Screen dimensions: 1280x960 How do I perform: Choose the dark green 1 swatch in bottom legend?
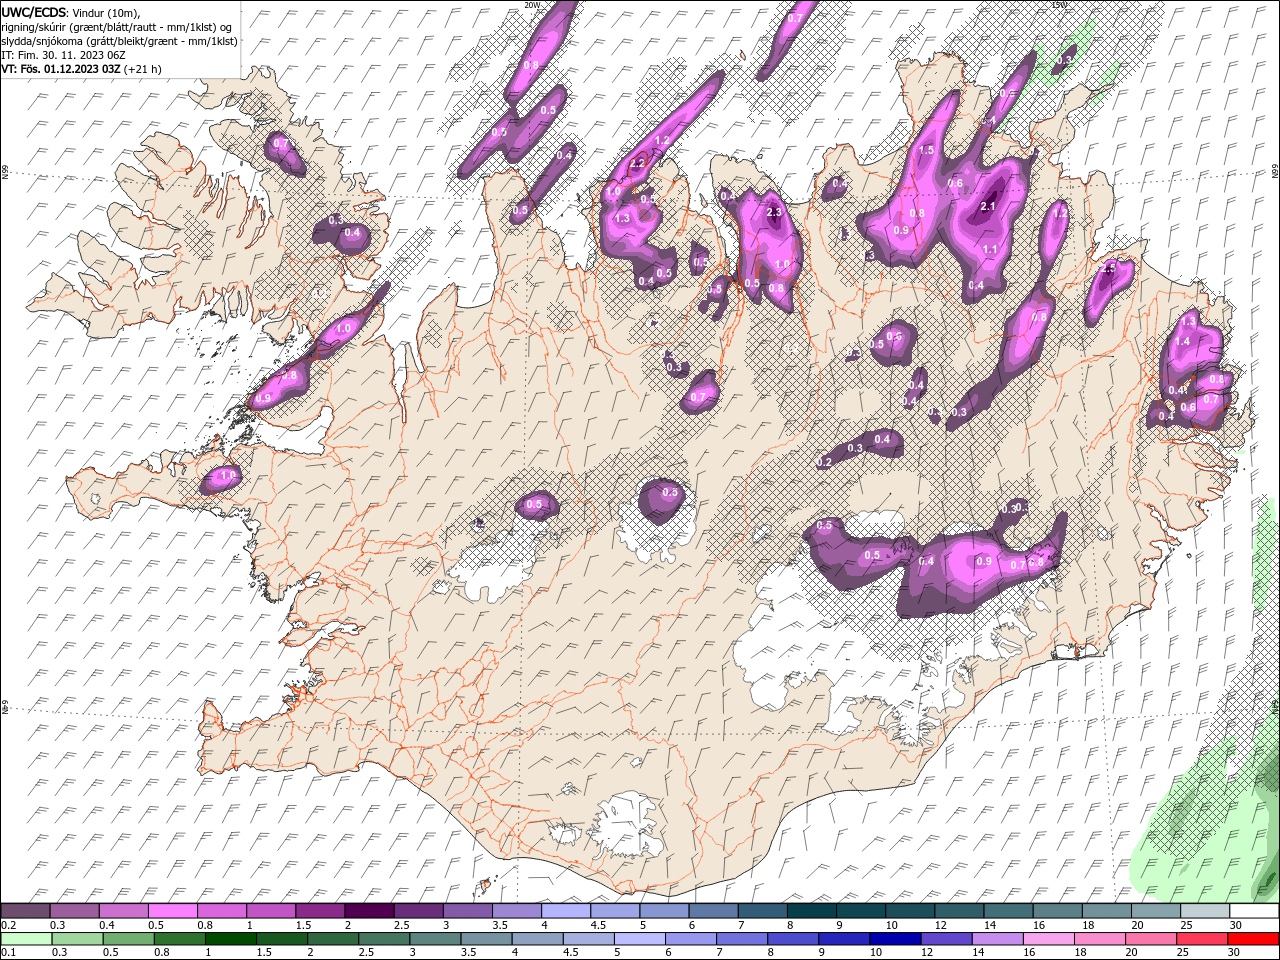pyautogui.click(x=230, y=939)
